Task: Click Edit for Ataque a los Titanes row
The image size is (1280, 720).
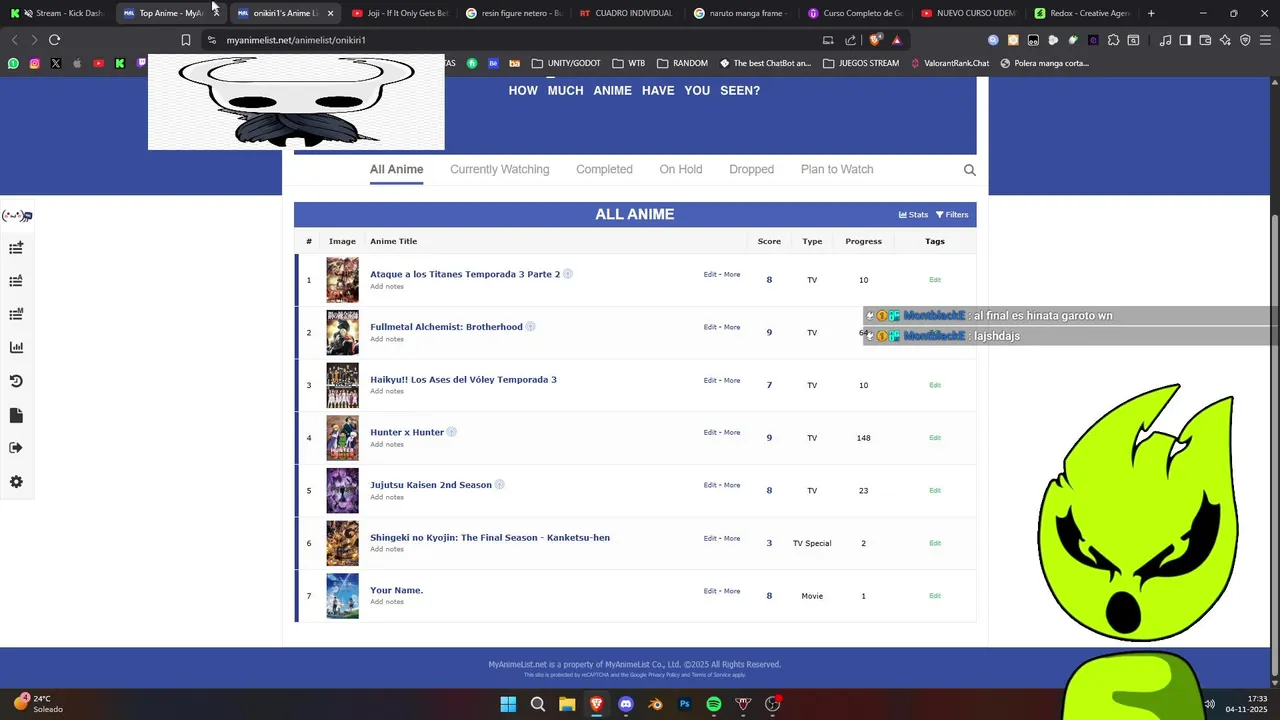Action: click(710, 274)
